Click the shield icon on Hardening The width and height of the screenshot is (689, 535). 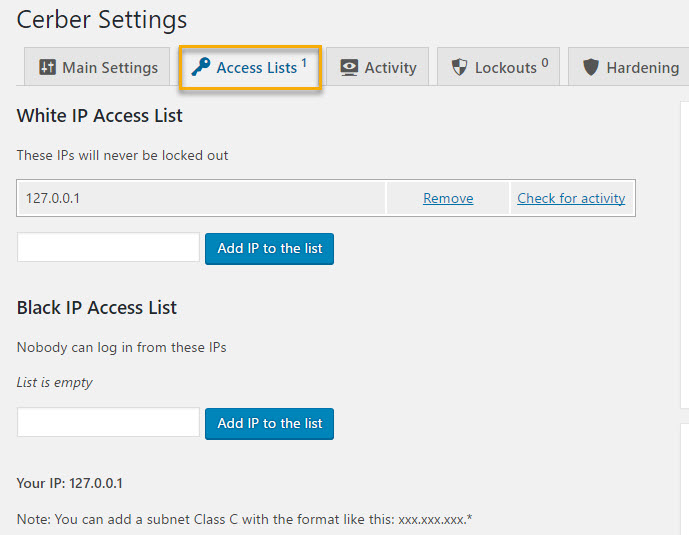tap(591, 67)
